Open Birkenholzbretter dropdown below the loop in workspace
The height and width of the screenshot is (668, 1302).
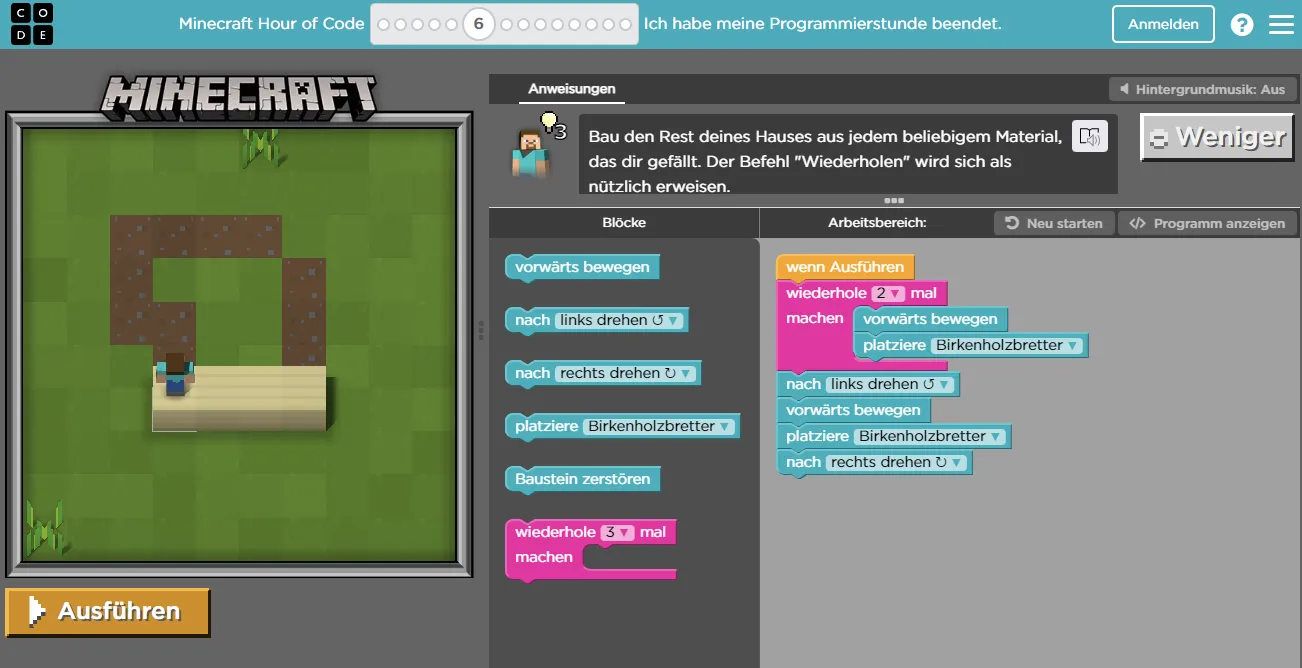click(930, 436)
